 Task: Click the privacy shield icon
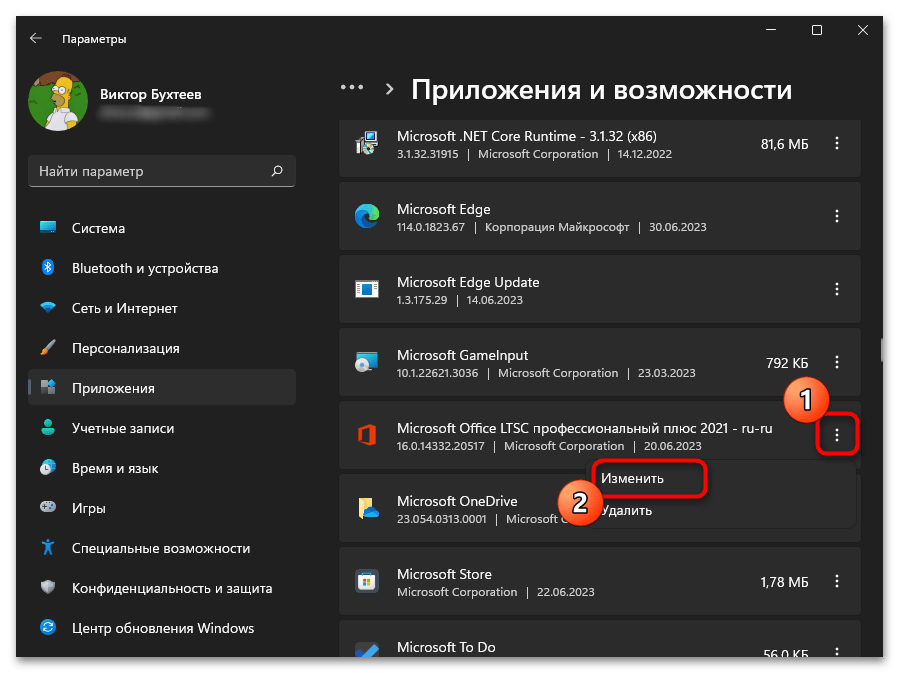tap(48, 587)
